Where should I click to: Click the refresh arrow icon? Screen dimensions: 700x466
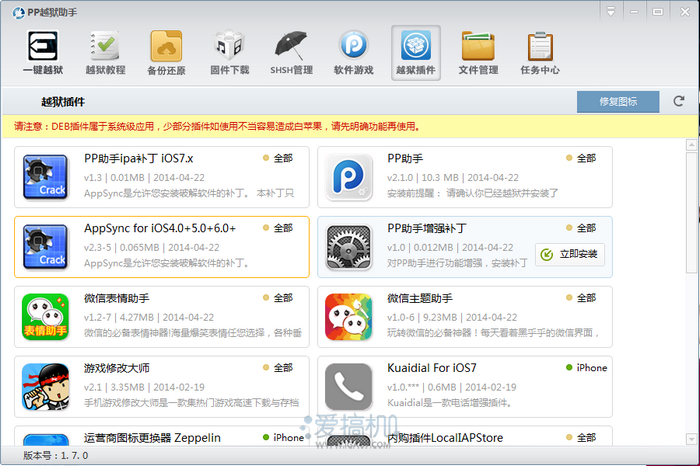tap(679, 101)
